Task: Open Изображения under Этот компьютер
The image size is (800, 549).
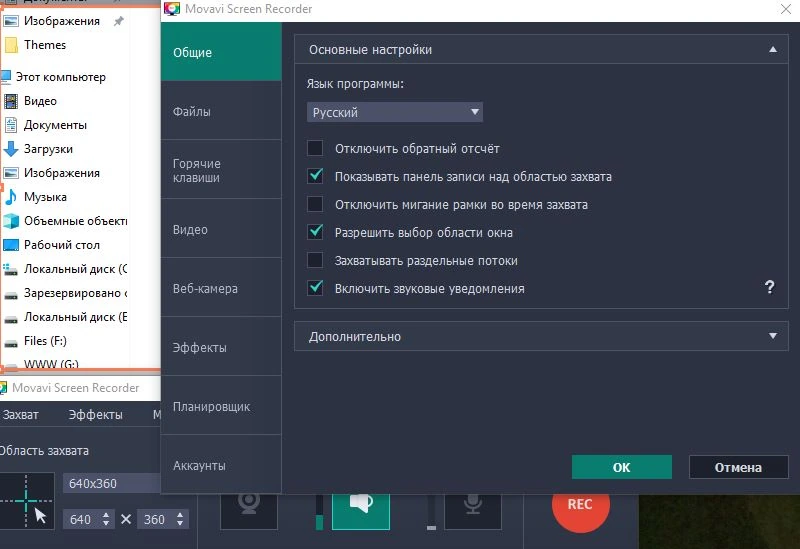Action: [x=62, y=173]
